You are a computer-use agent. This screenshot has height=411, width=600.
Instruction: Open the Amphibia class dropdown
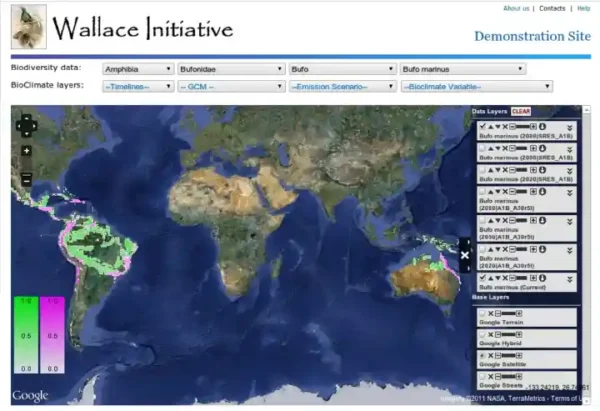pos(139,70)
